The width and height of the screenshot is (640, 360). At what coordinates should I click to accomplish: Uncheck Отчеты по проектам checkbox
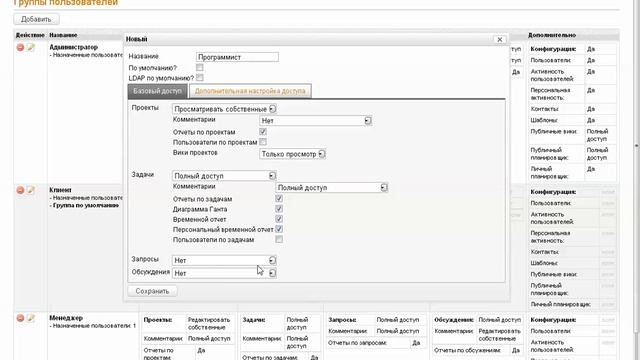(263, 132)
